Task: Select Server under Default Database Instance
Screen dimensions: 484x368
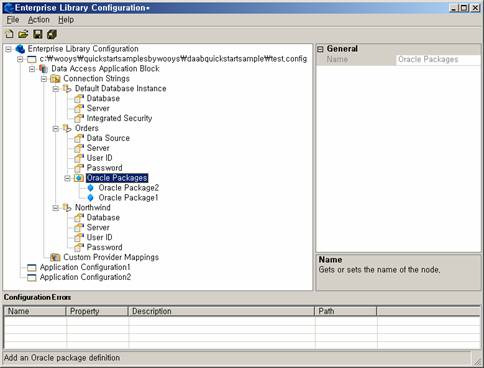Action: 98,108
